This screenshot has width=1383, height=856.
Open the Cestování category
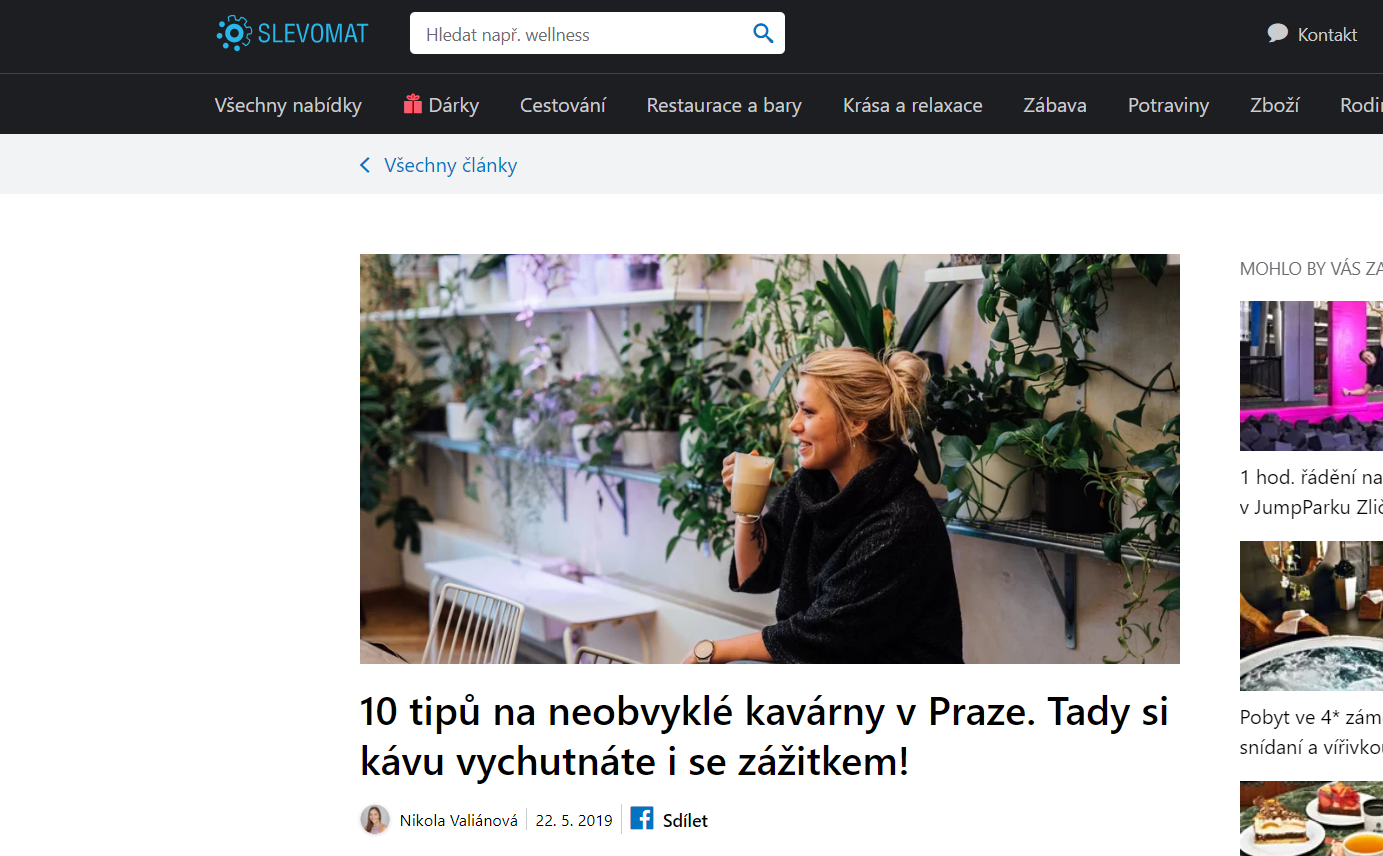[x=563, y=105]
